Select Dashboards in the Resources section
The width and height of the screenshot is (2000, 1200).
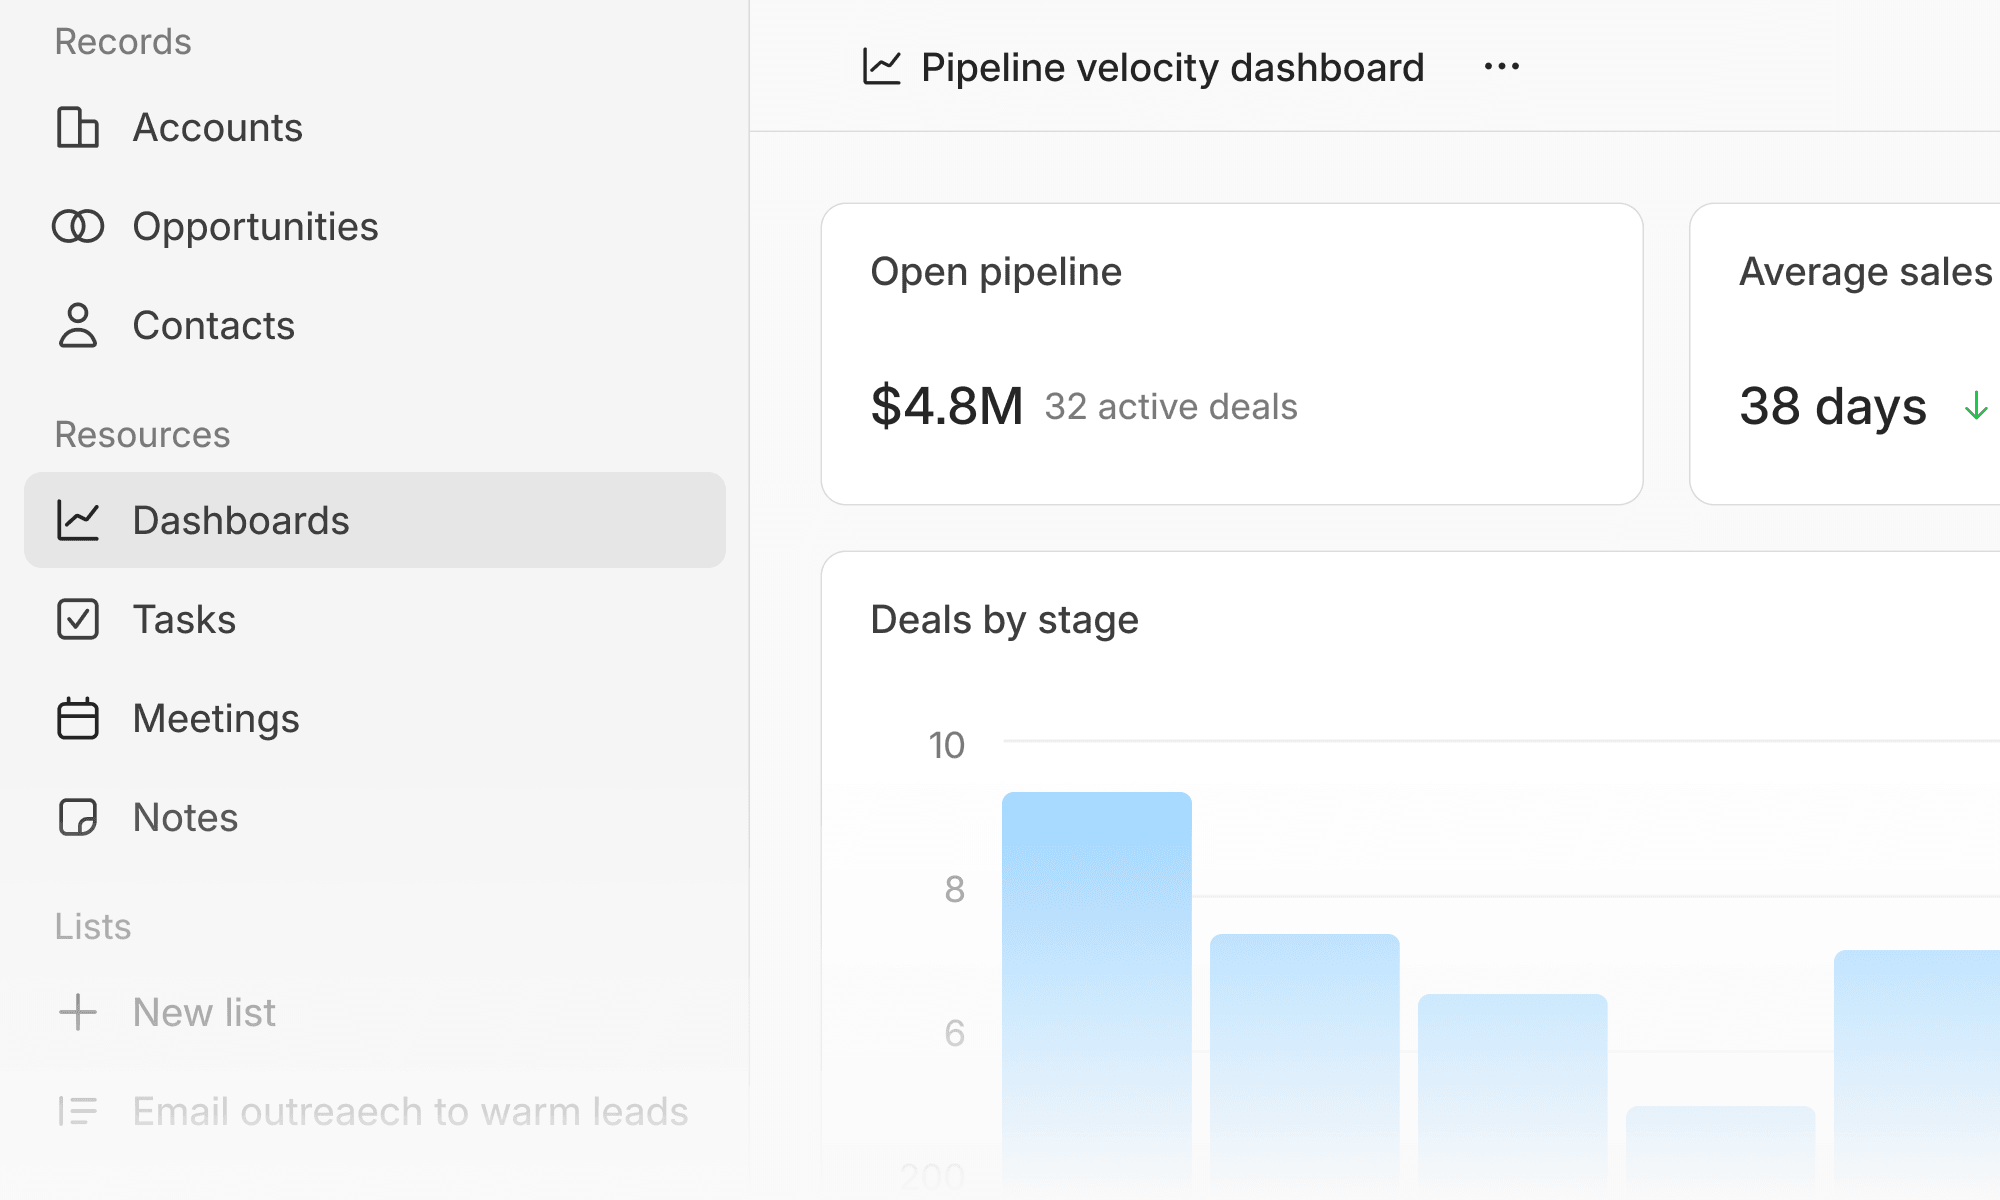click(x=375, y=520)
